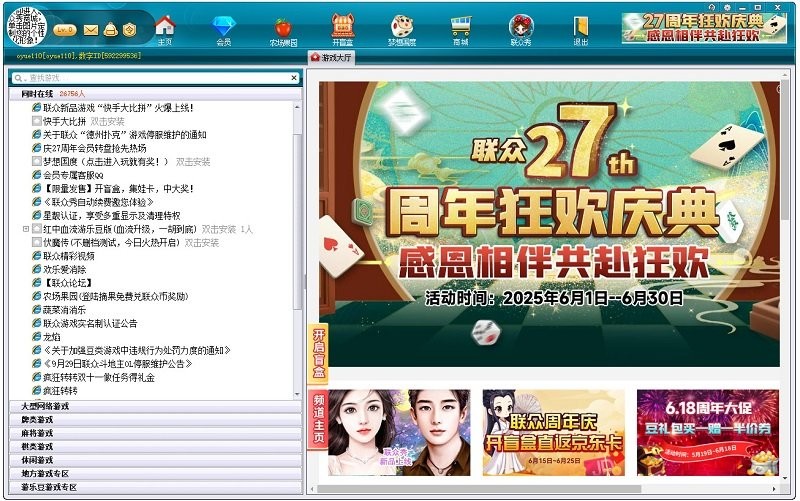Open 《9月29日联众斗地主OL停服维护公告》
This screenshot has width=800, height=501.
113,364
